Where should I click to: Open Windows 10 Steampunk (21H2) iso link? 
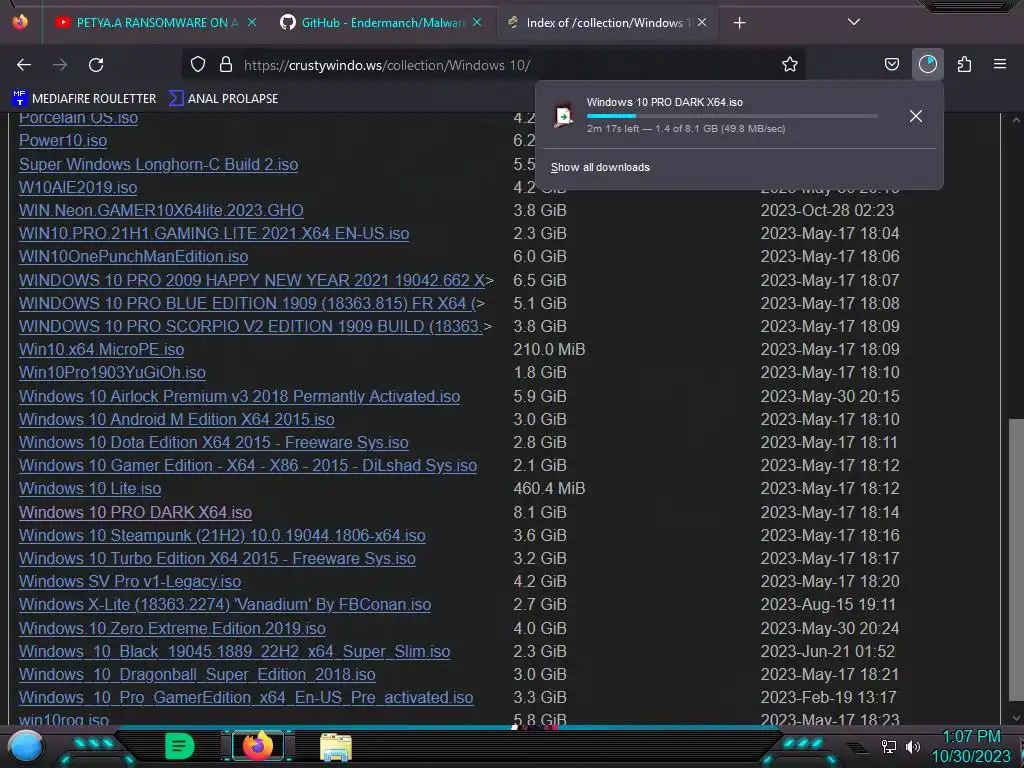pyautogui.click(x=222, y=536)
